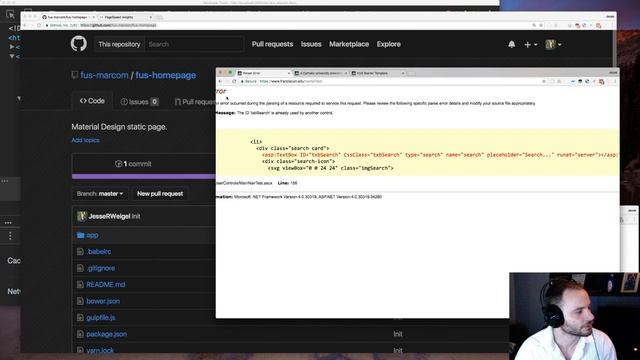Click the bookmark star in front browser

click(x=544, y=81)
